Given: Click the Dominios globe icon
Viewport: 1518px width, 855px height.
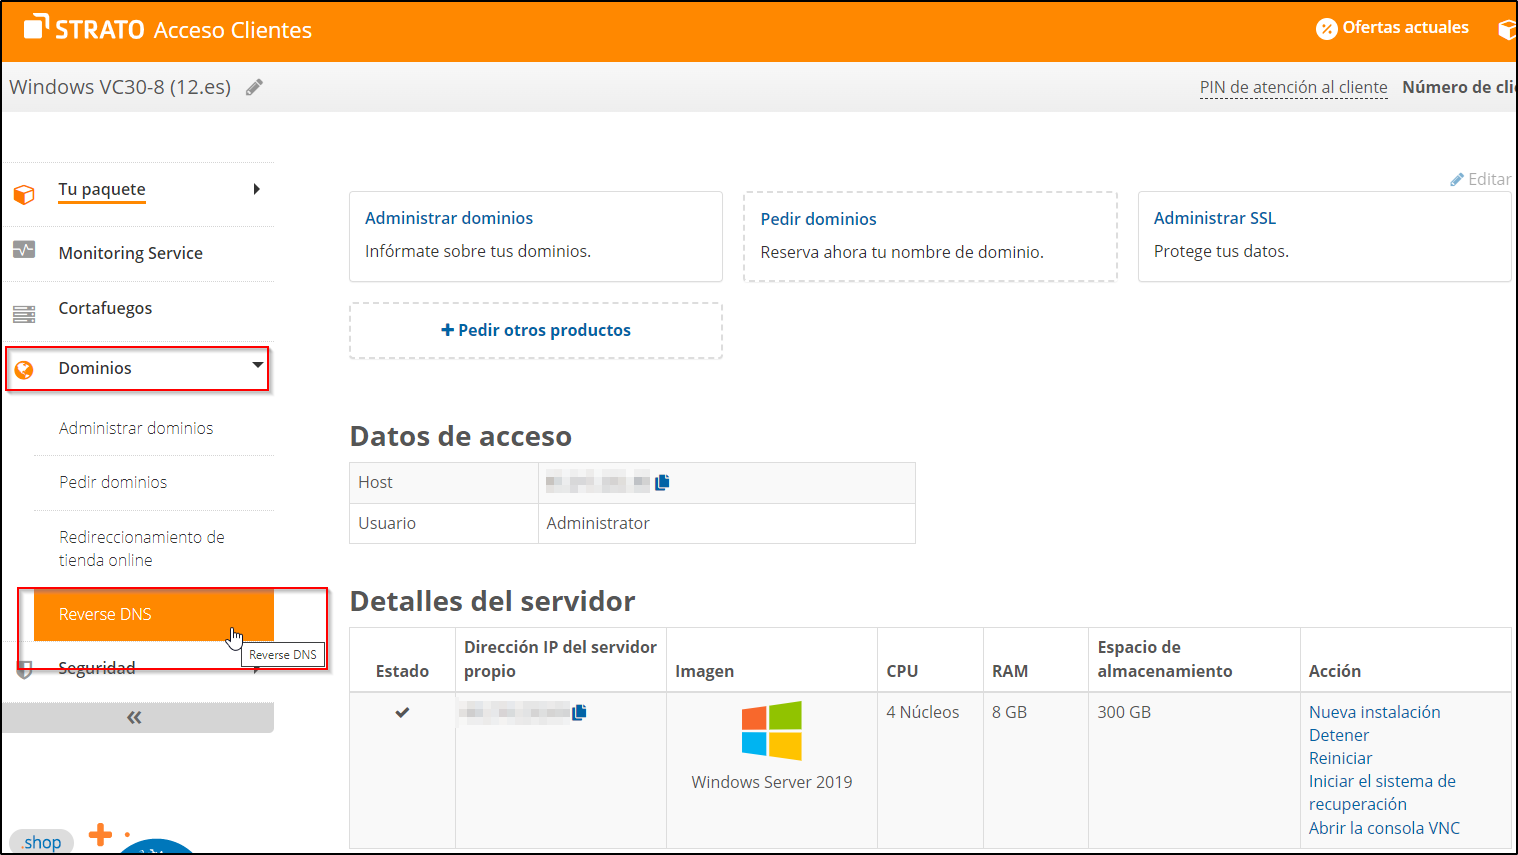Looking at the screenshot, I should (x=24, y=367).
